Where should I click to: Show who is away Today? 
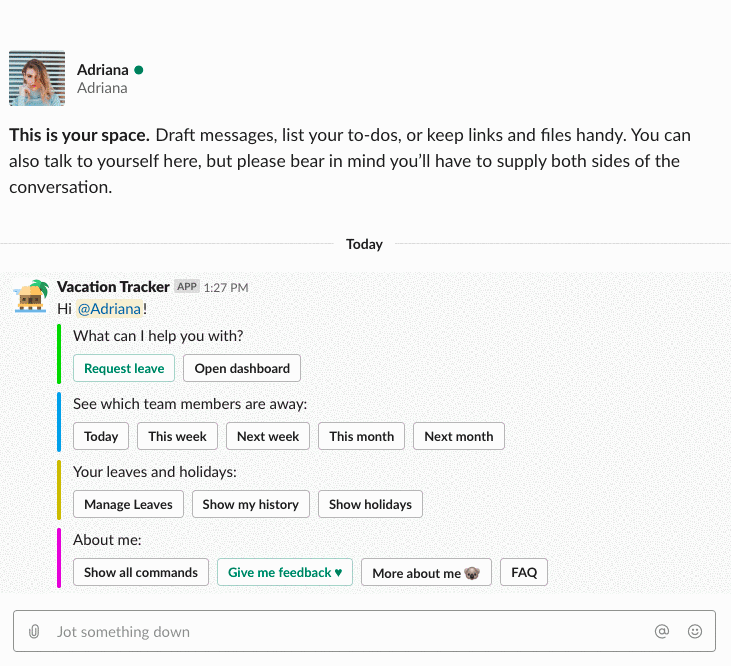pos(101,436)
